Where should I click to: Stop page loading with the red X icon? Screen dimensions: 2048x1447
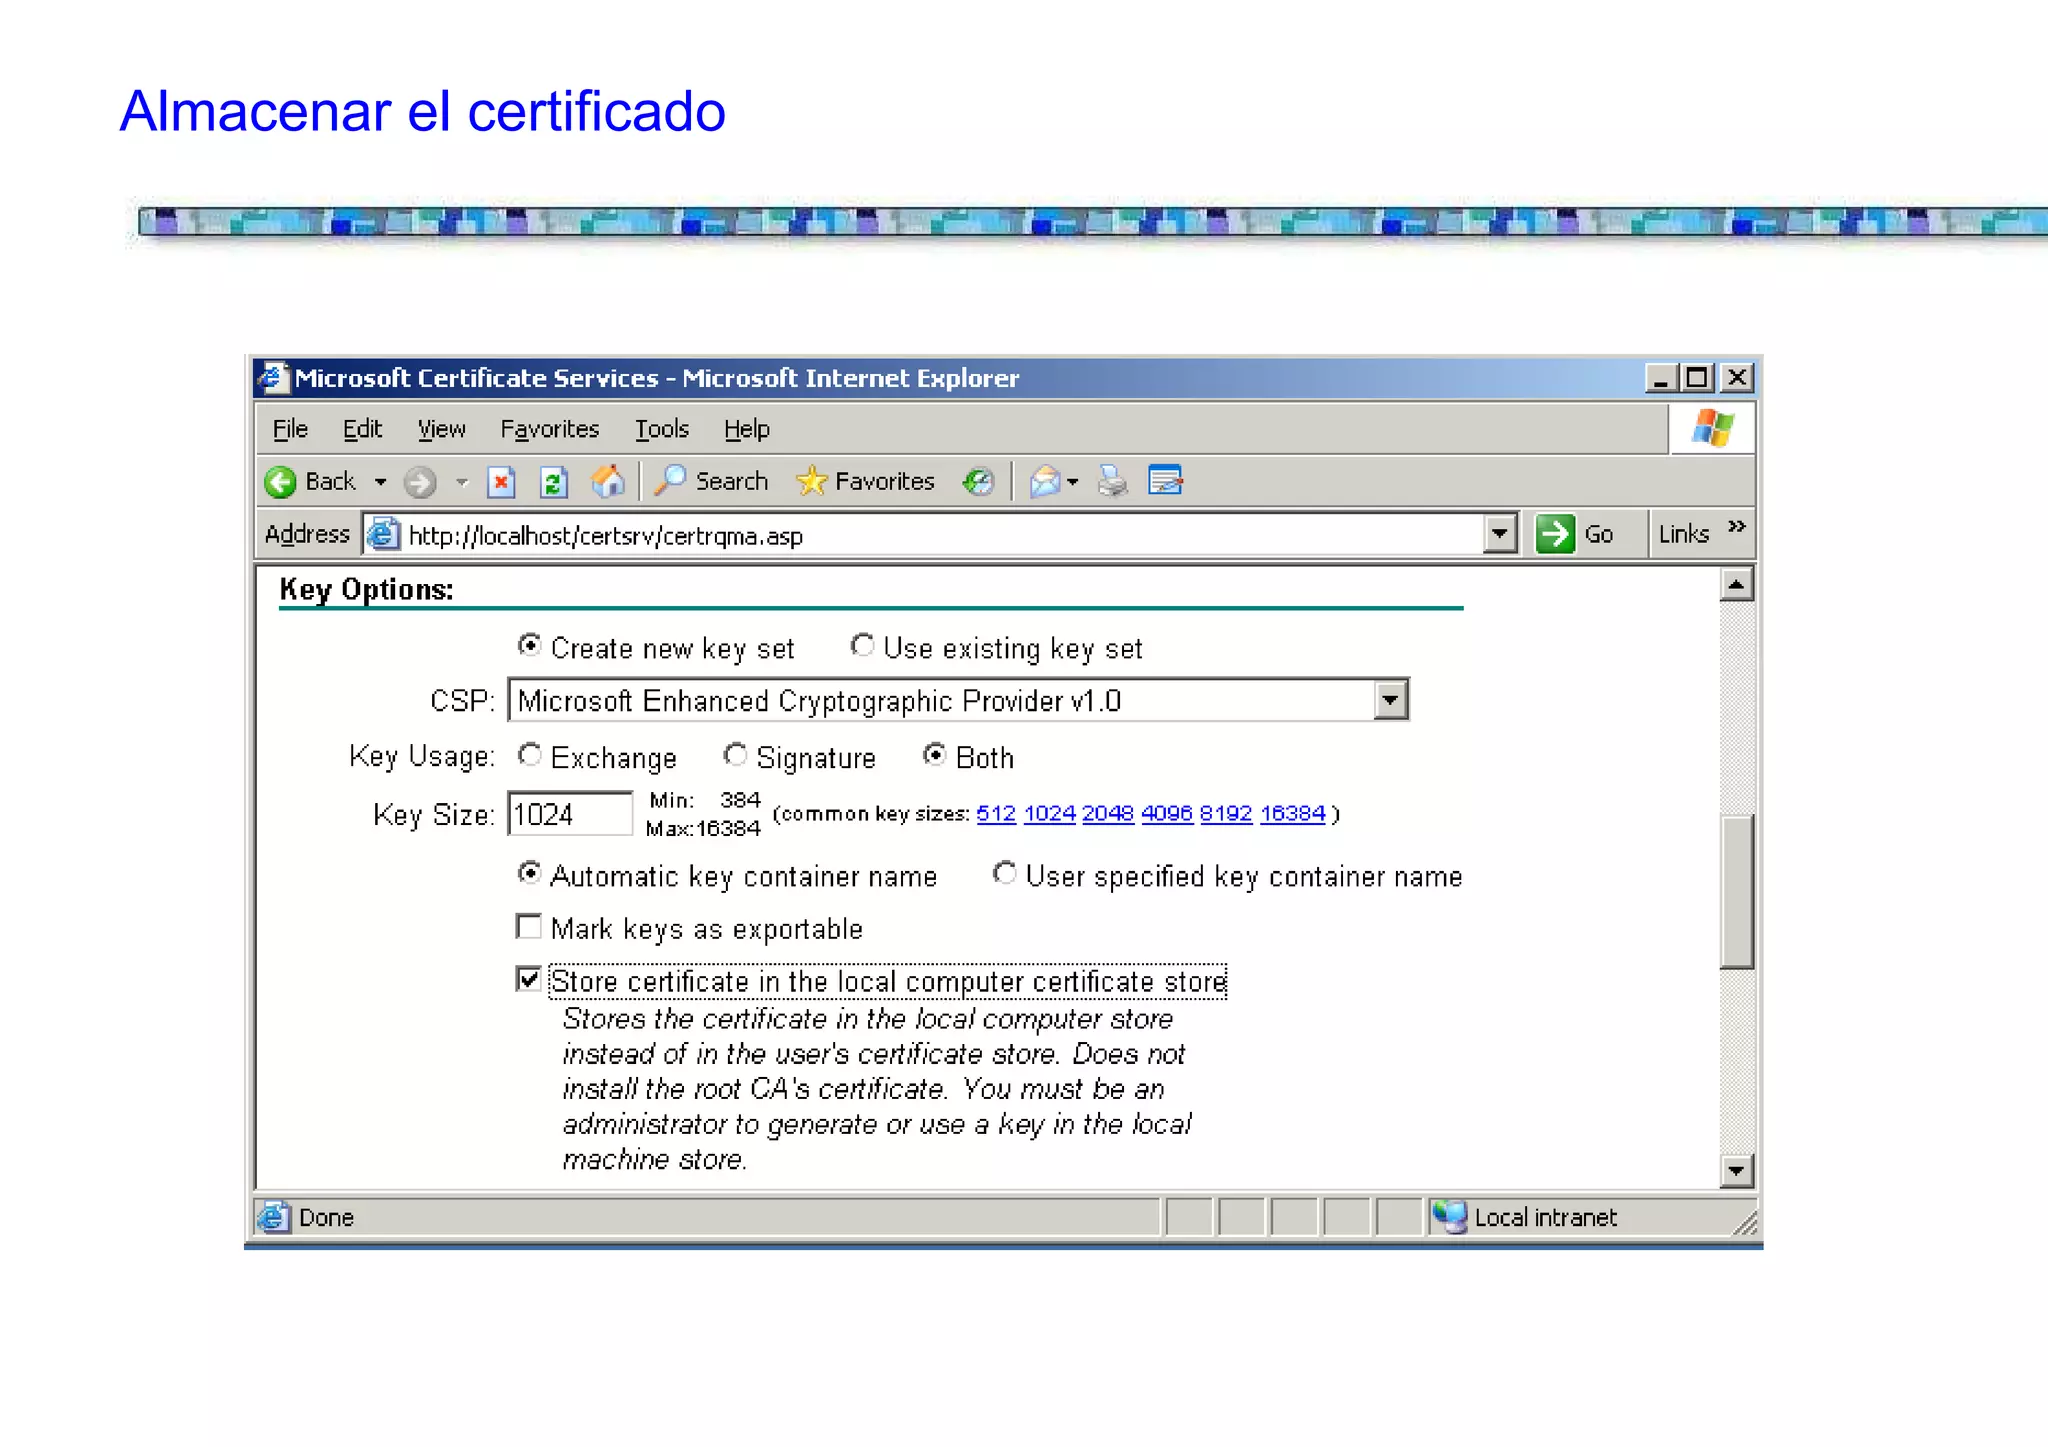pos(501,483)
